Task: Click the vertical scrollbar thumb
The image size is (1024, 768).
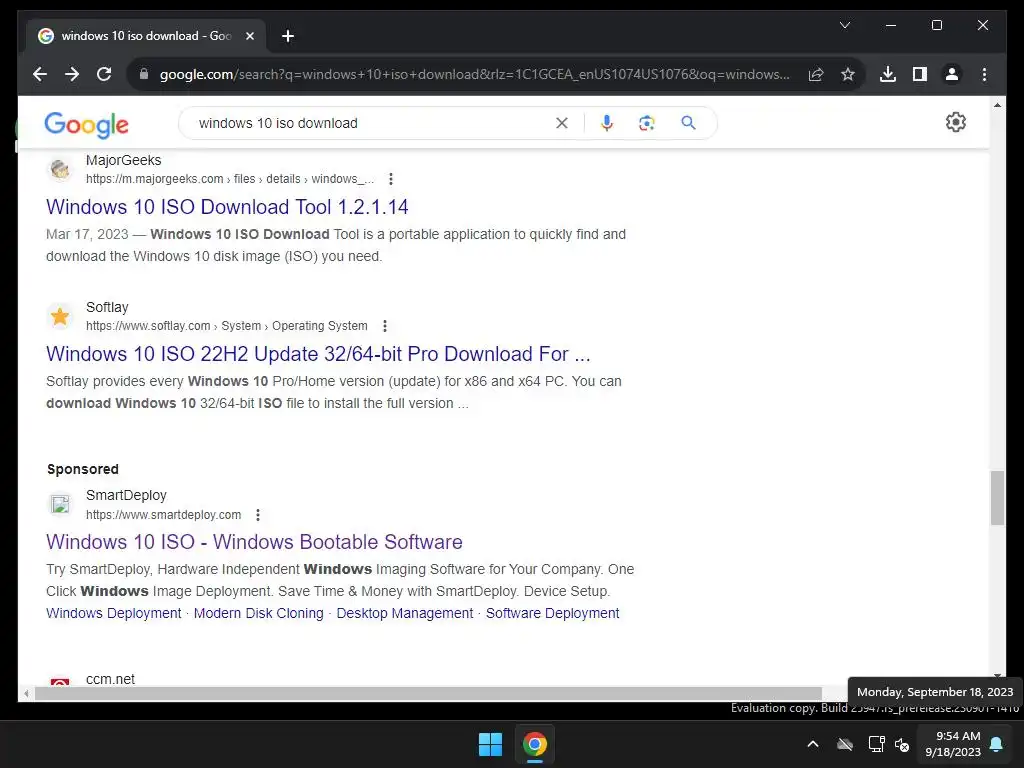Action: pyautogui.click(x=997, y=498)
